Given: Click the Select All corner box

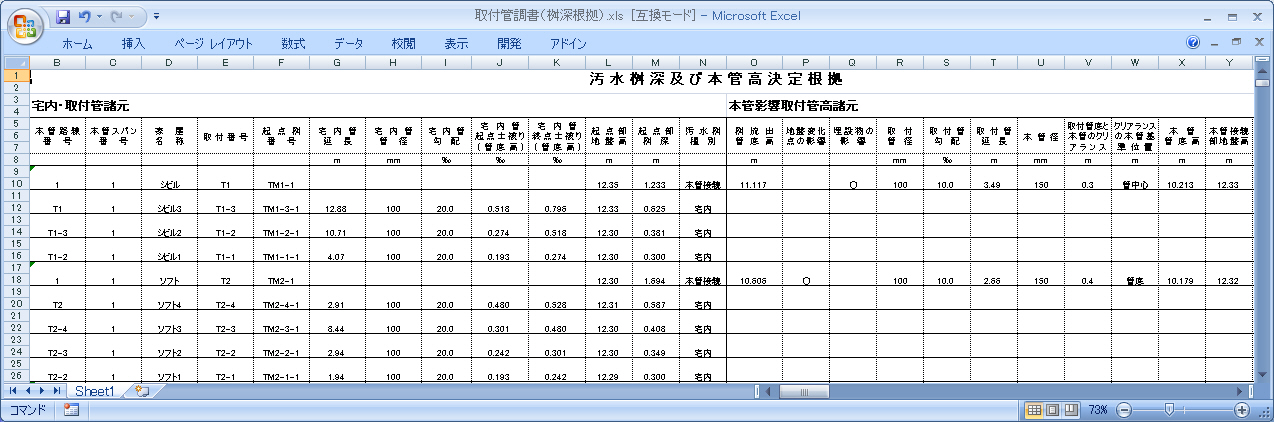Looking at the screenshot, I should click(x=17, y=63).
